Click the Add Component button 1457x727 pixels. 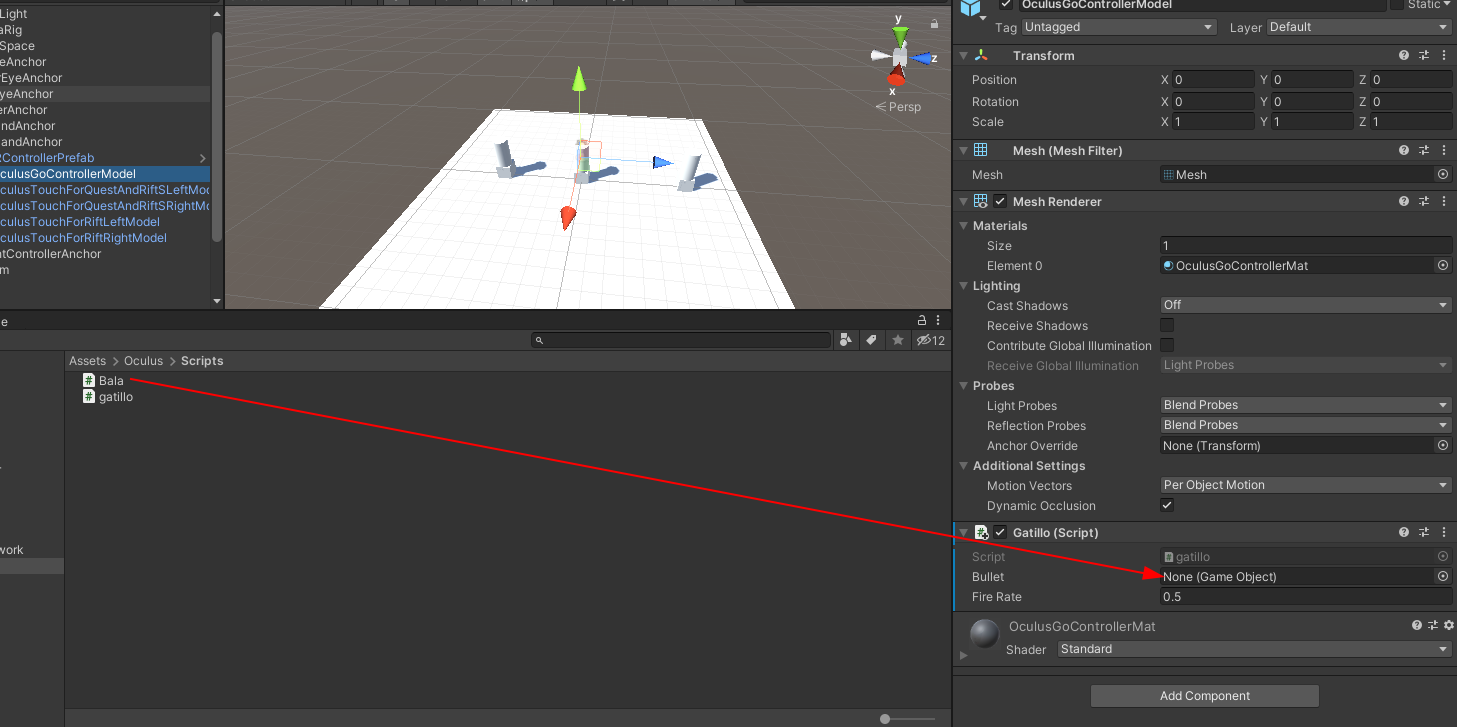(x=1204, y=696)
